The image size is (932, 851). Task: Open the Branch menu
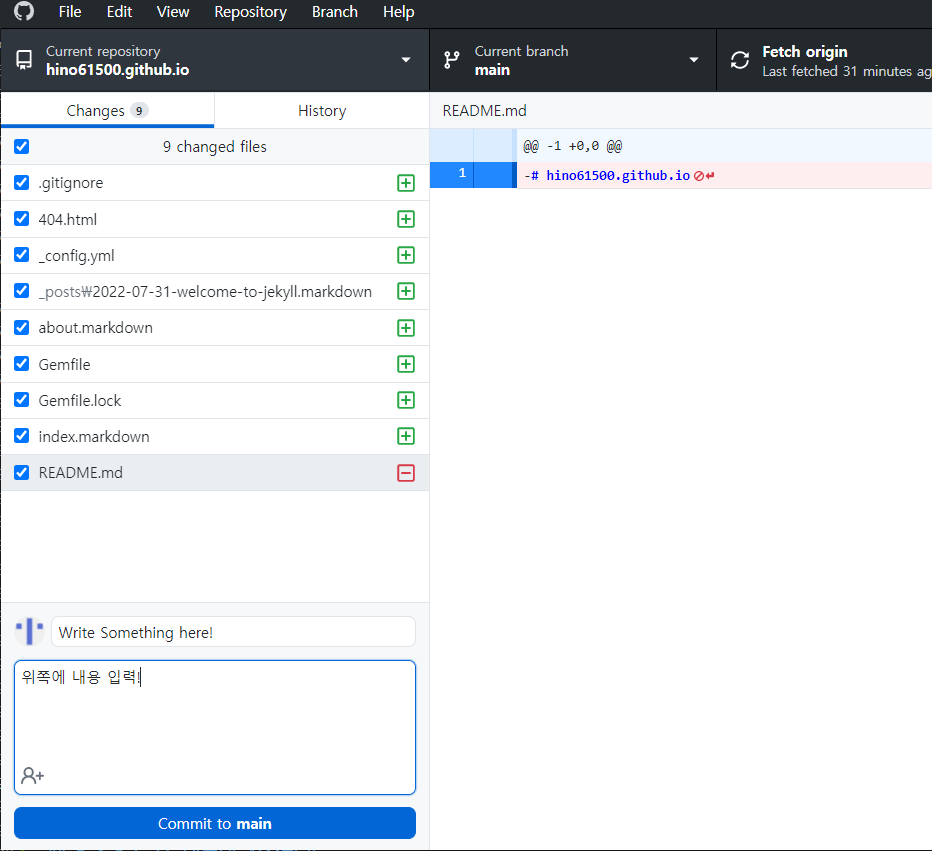(x=334, y=12)
